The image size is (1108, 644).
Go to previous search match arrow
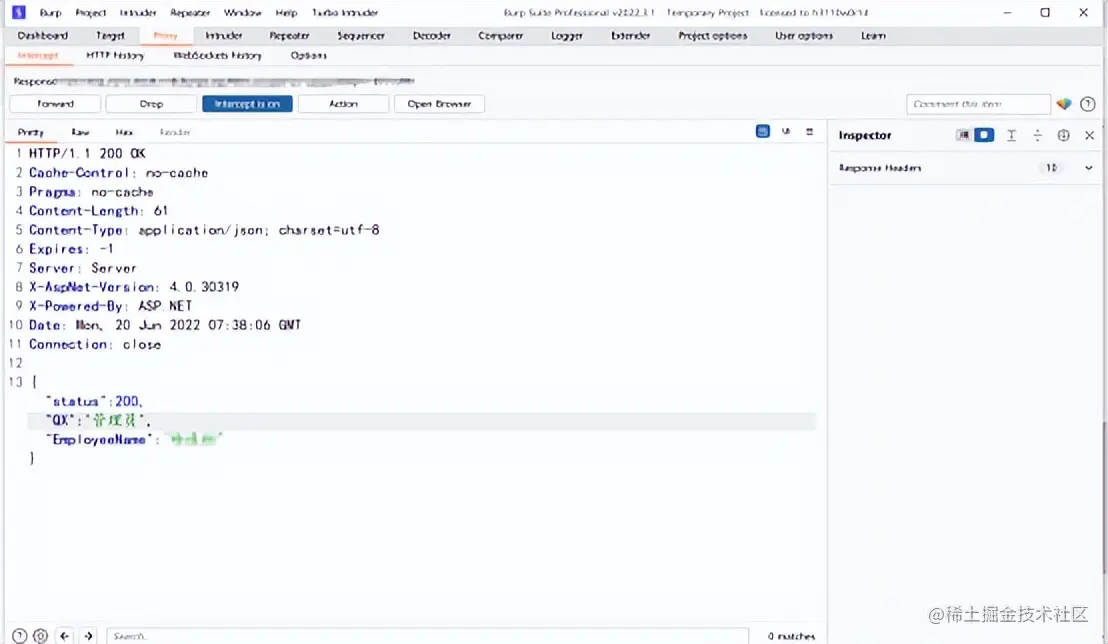coord(64,636)
